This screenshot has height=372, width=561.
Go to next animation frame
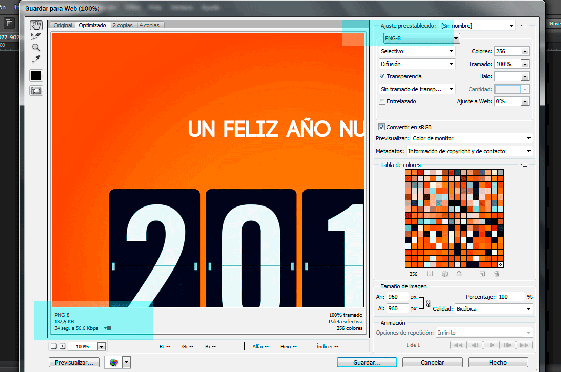click(x=507, y=345)
